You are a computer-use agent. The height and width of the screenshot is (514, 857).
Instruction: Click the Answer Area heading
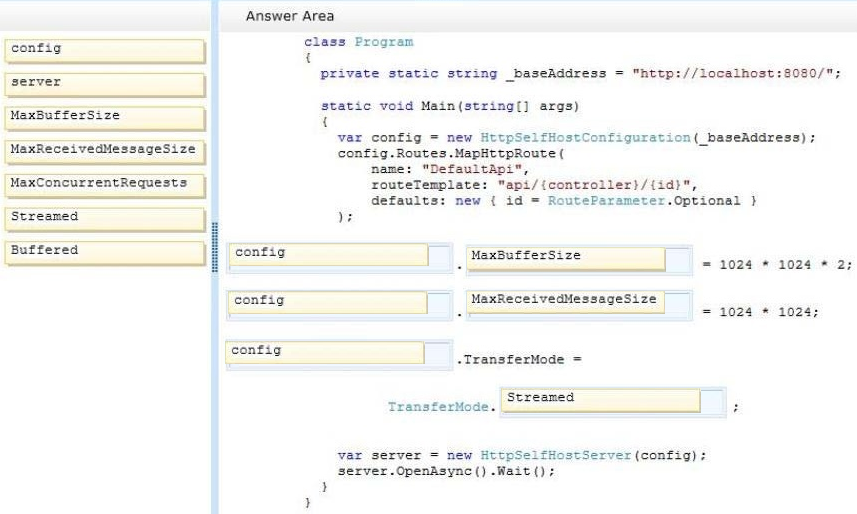tap(290, 16)
